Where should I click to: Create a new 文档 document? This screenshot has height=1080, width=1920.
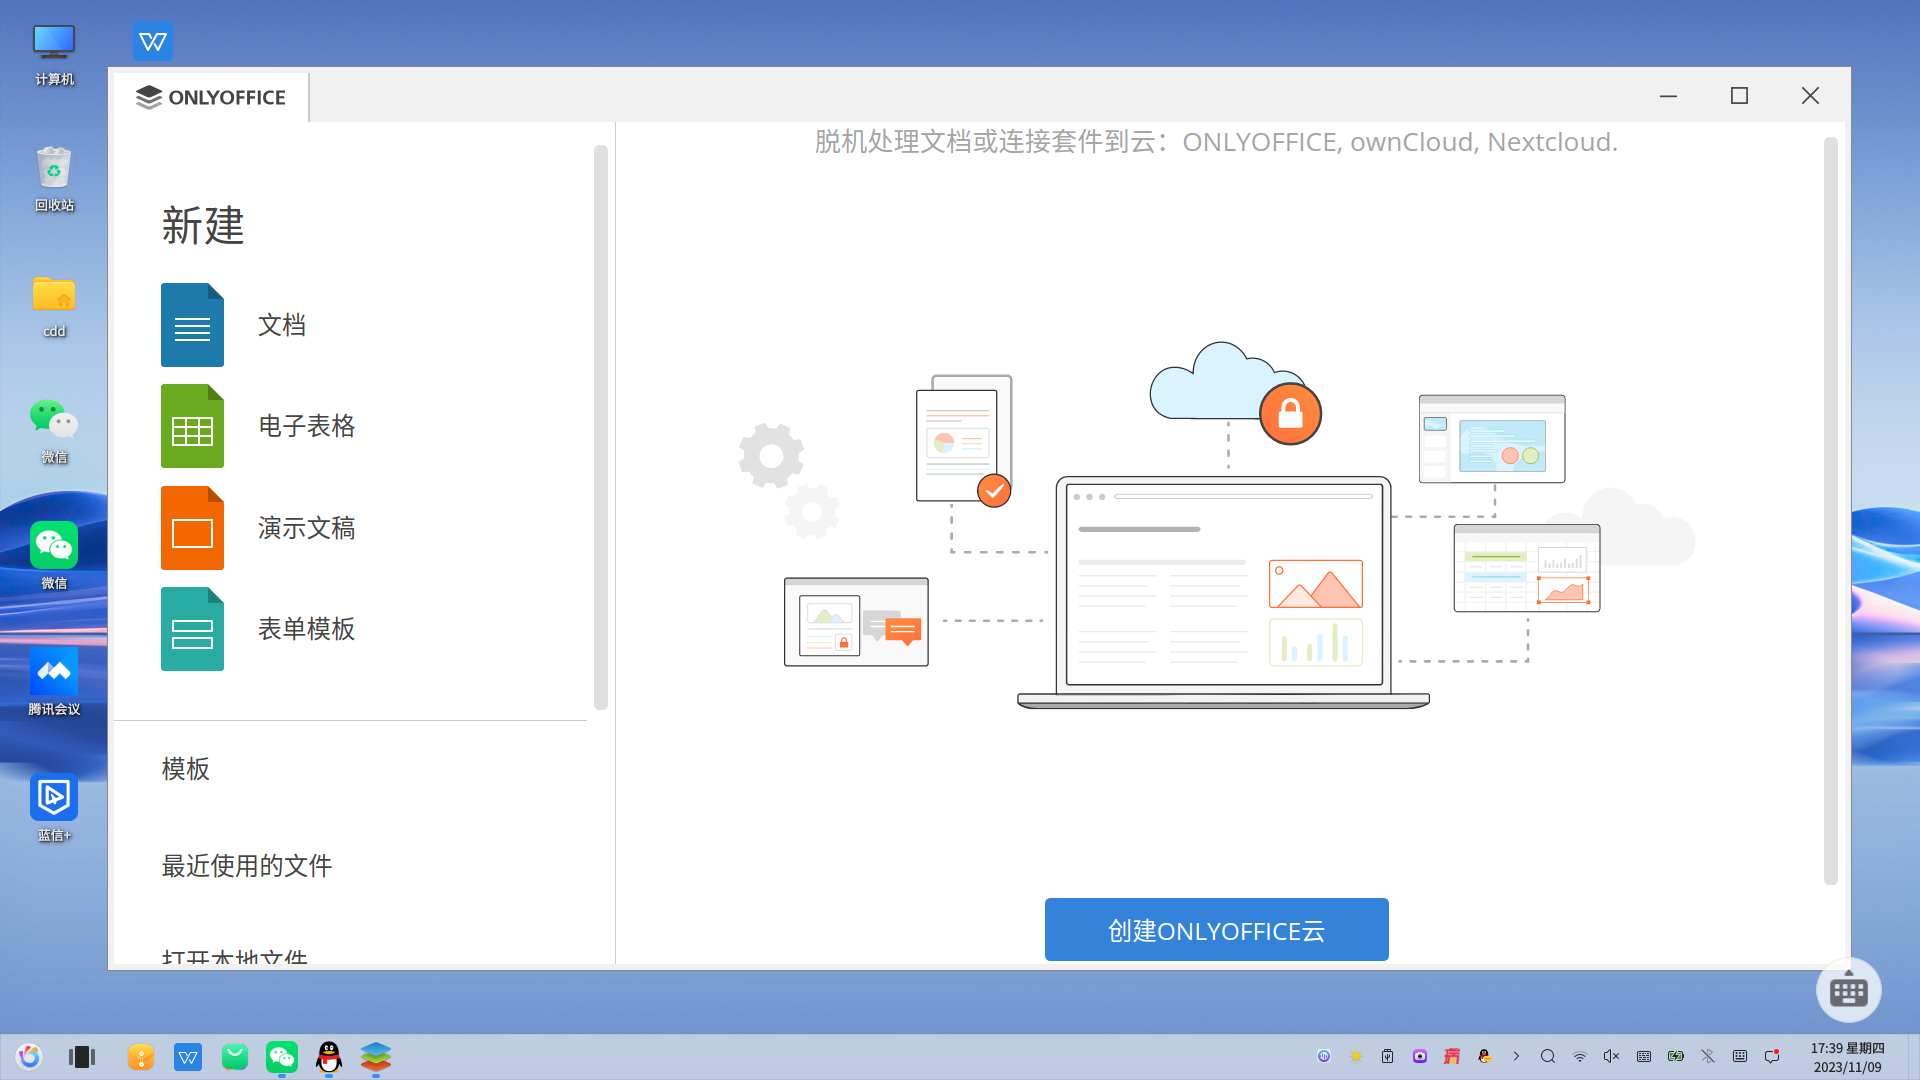click(x=233, y=325)
